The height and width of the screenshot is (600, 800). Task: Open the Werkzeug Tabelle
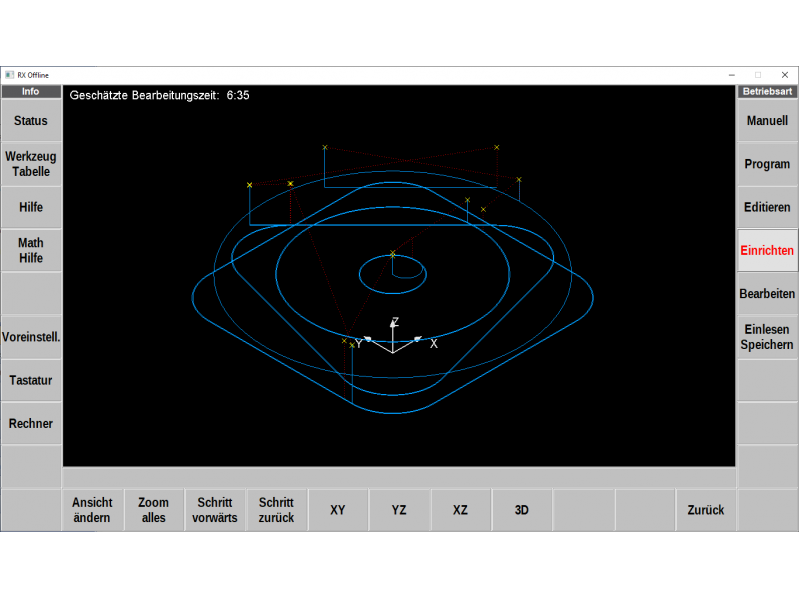pos(31,163)
